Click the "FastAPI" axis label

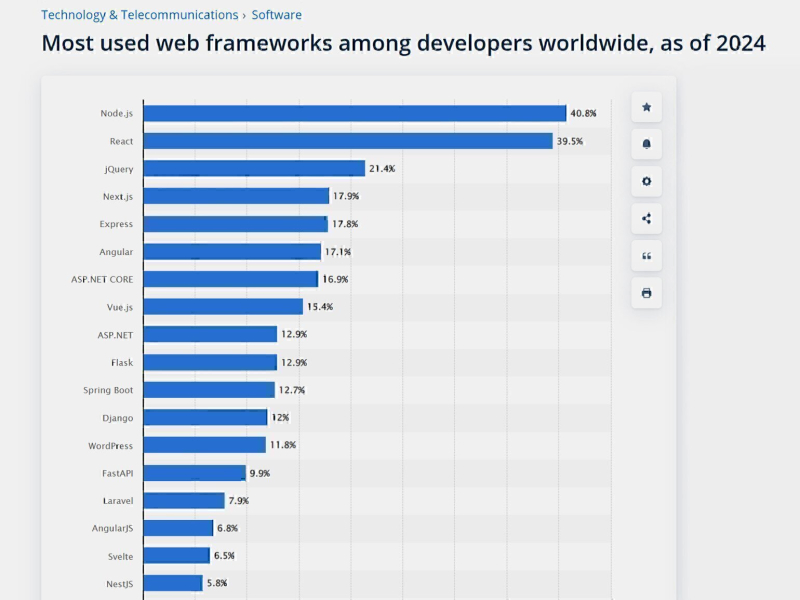point(117,473)
